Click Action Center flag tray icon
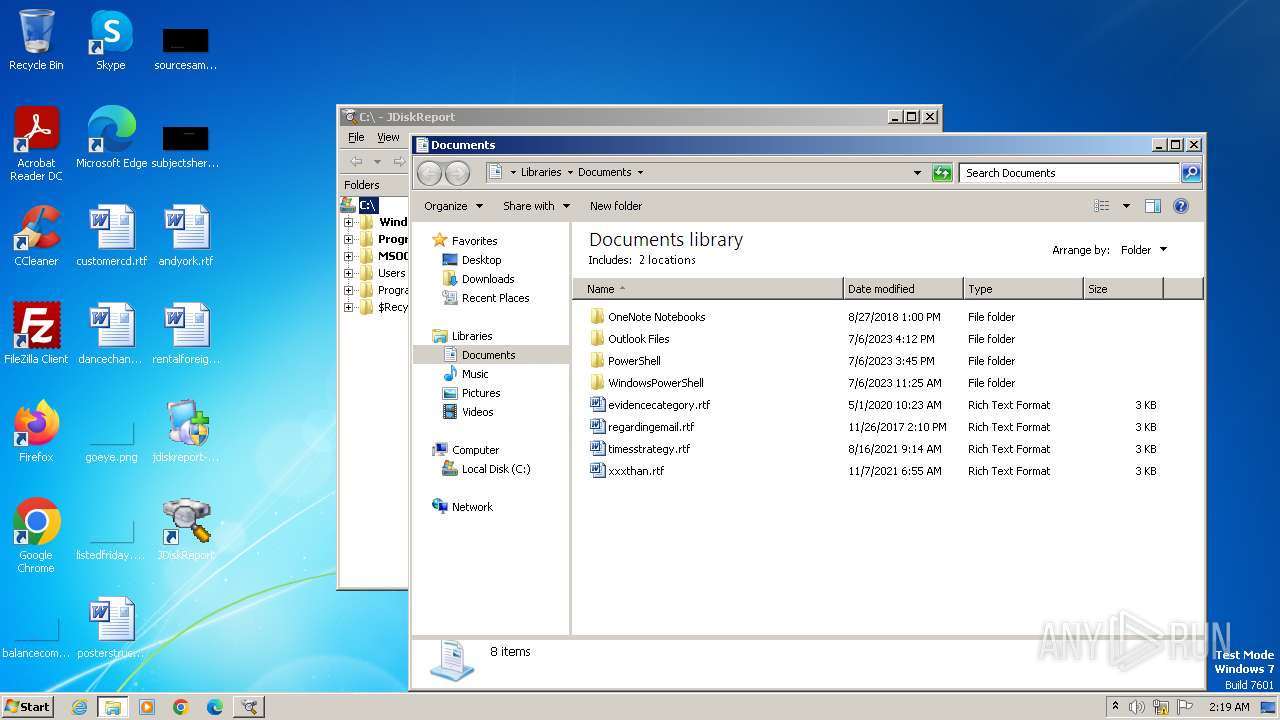 click(x=1185, y=707)
